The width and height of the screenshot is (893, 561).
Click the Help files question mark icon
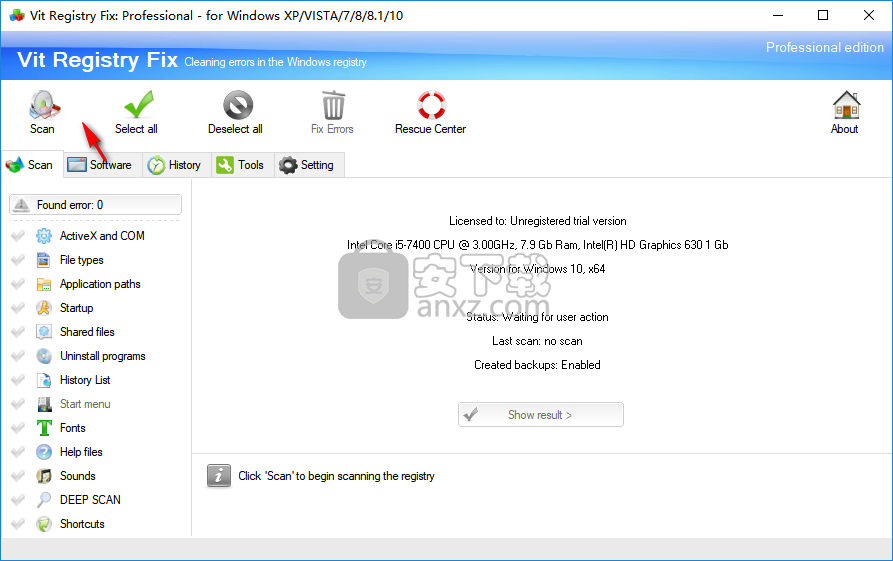tap(44, 452)
